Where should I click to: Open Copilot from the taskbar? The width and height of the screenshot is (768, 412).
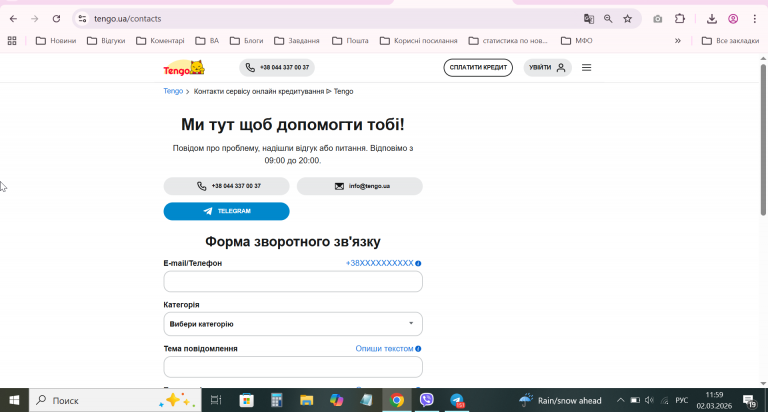(336, 400)
